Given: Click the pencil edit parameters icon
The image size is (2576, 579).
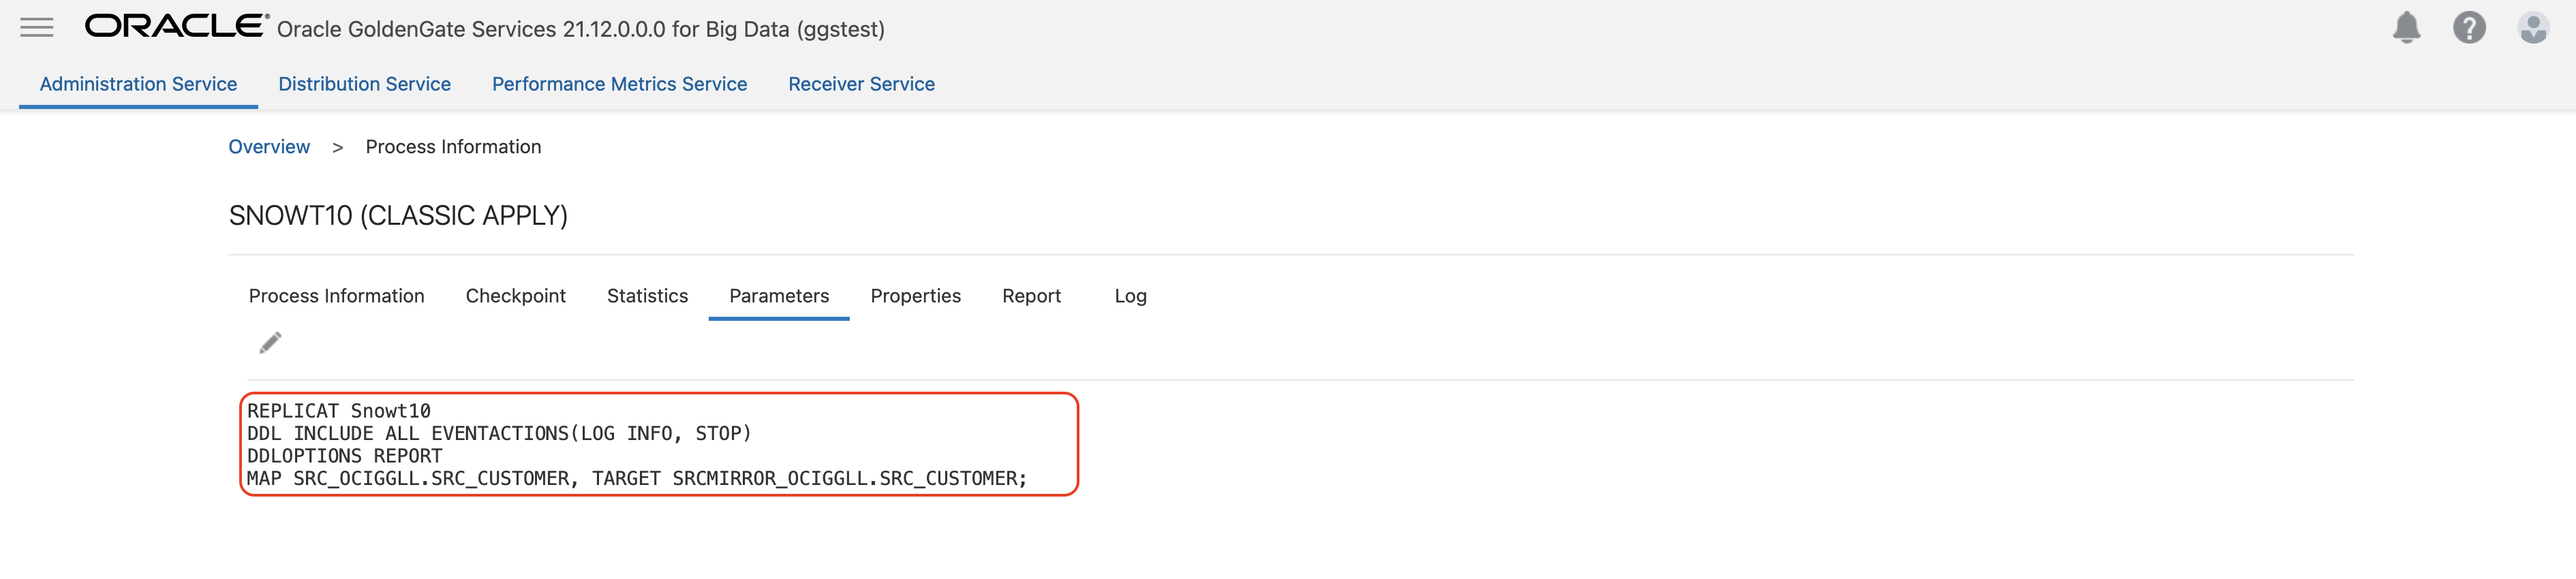Looking at the screenshot, I should (270, 343).
